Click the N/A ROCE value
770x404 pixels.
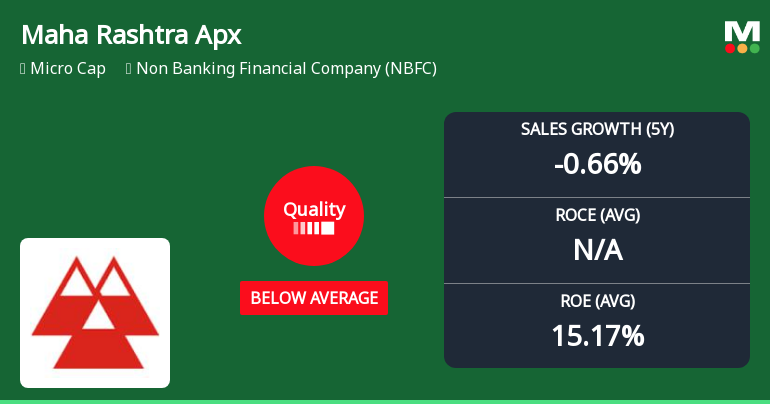[597, 249]
